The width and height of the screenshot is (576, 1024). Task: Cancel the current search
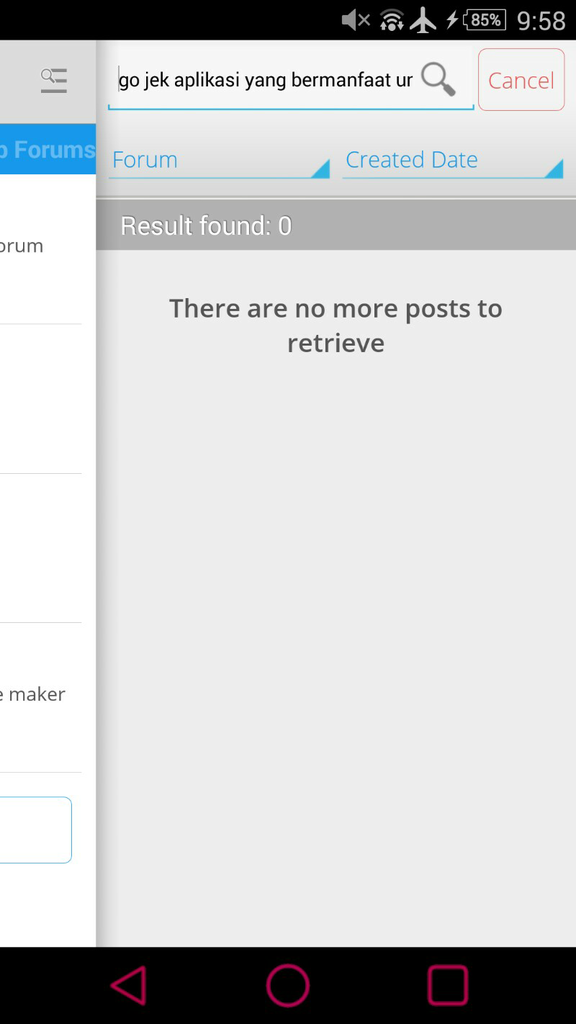[521, 80]
